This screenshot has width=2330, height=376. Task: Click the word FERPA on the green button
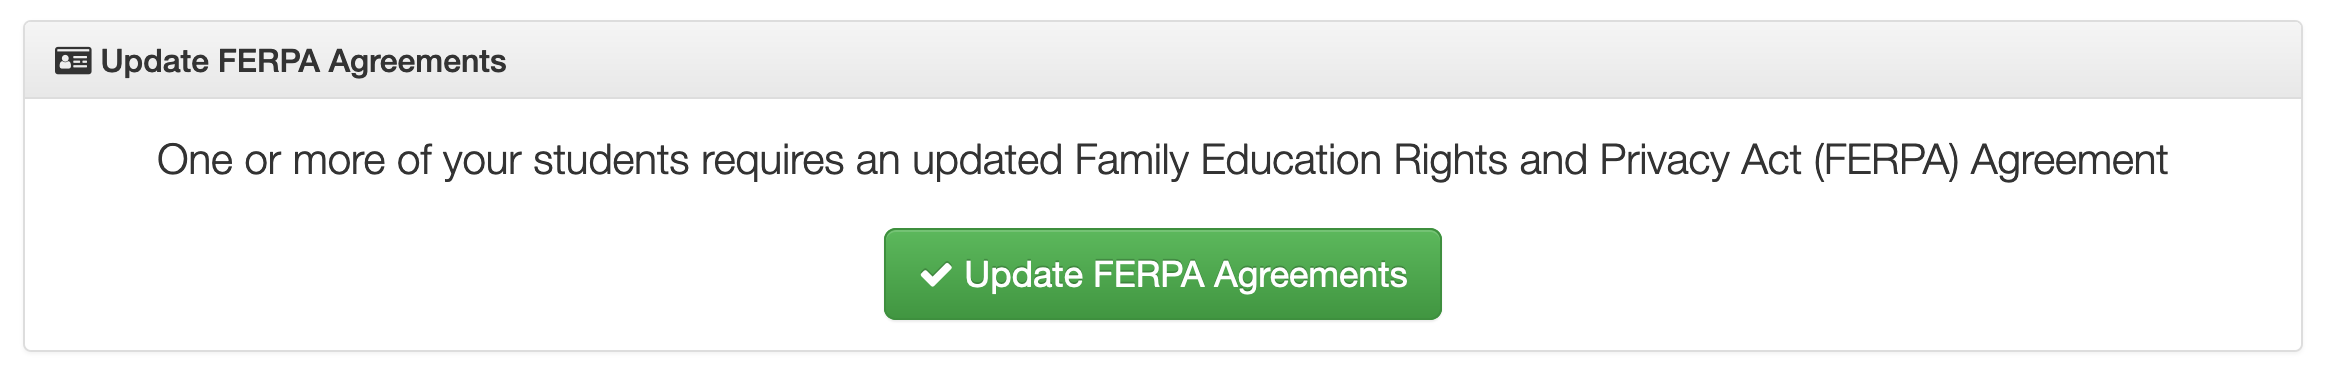pyautogui.click(x=1148, y=275)
